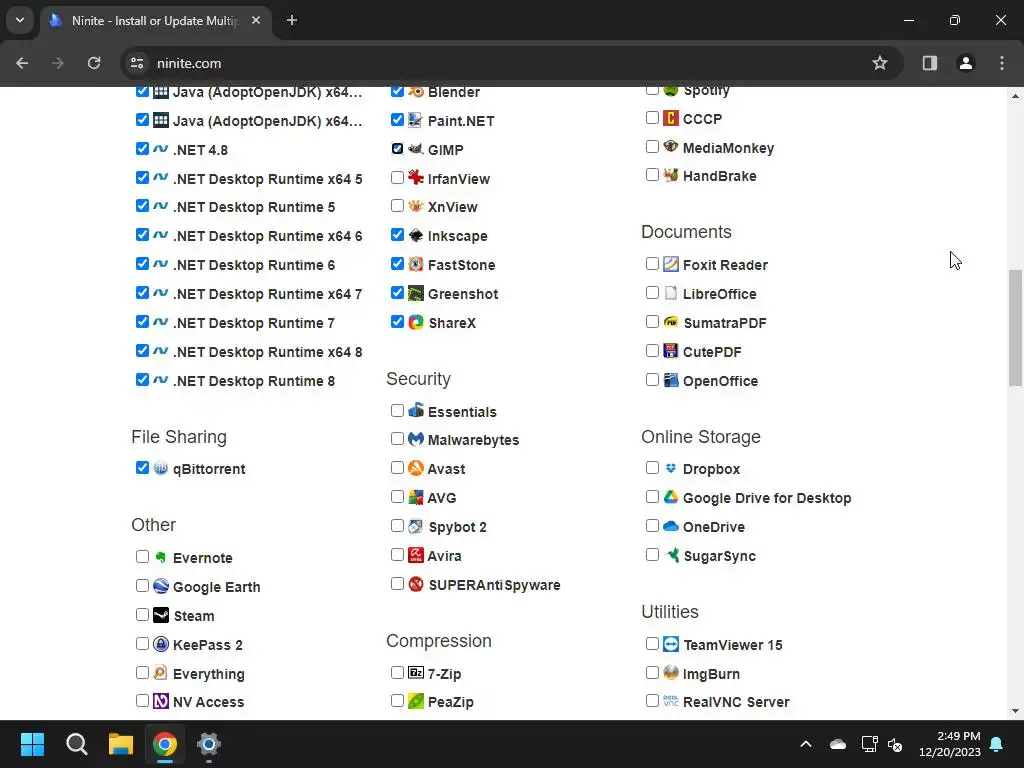Uncheck the .NET 4.8 checkbox

(142, 148)
